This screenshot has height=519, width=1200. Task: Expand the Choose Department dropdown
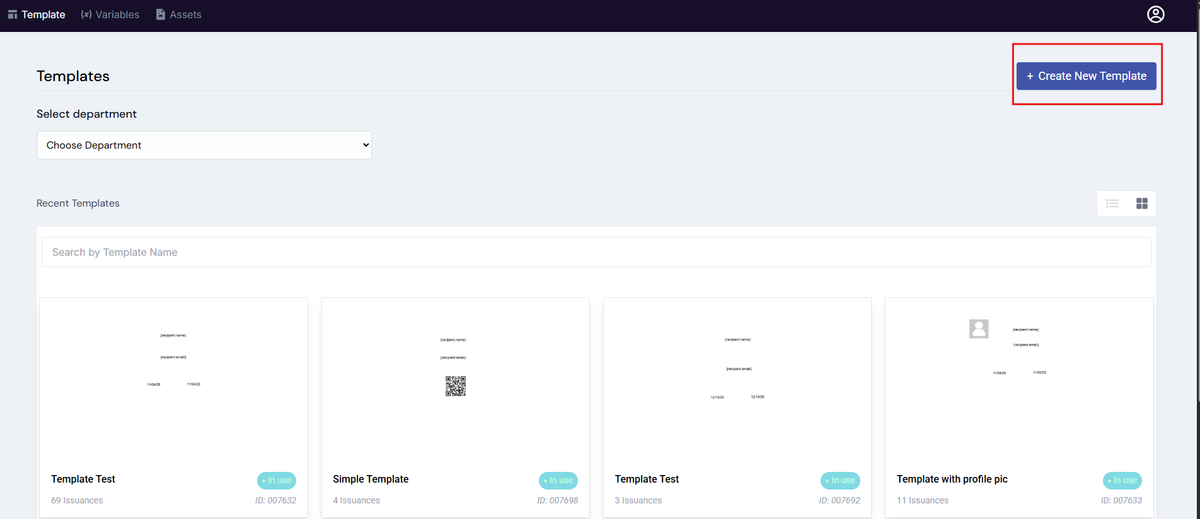point(204,145)
